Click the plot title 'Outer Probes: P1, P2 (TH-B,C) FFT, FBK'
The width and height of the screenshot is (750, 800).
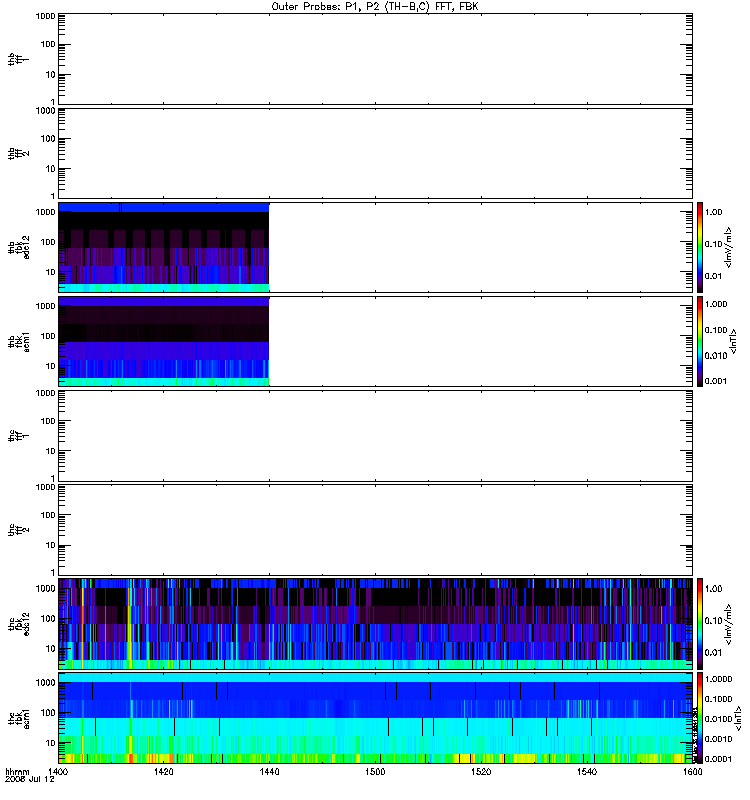click(374, 7)
